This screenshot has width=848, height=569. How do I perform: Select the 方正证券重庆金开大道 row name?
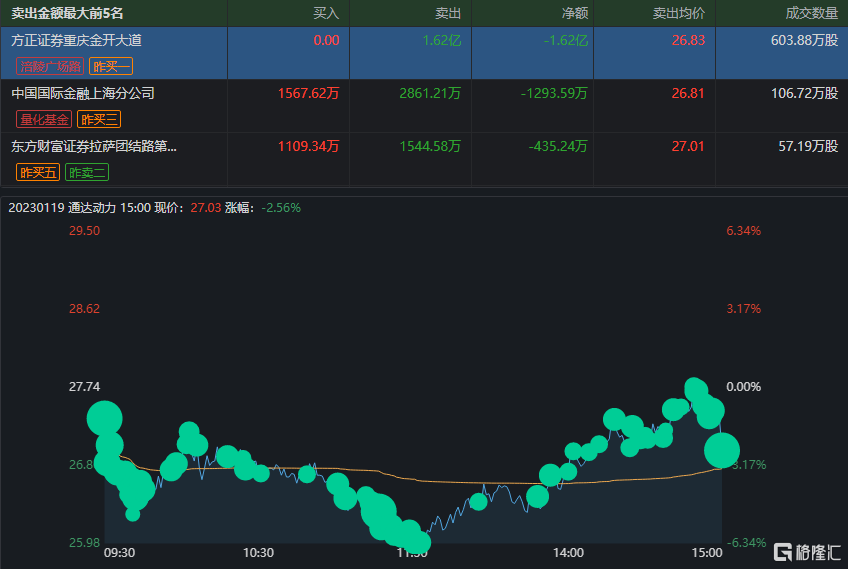tap(76, 41)
